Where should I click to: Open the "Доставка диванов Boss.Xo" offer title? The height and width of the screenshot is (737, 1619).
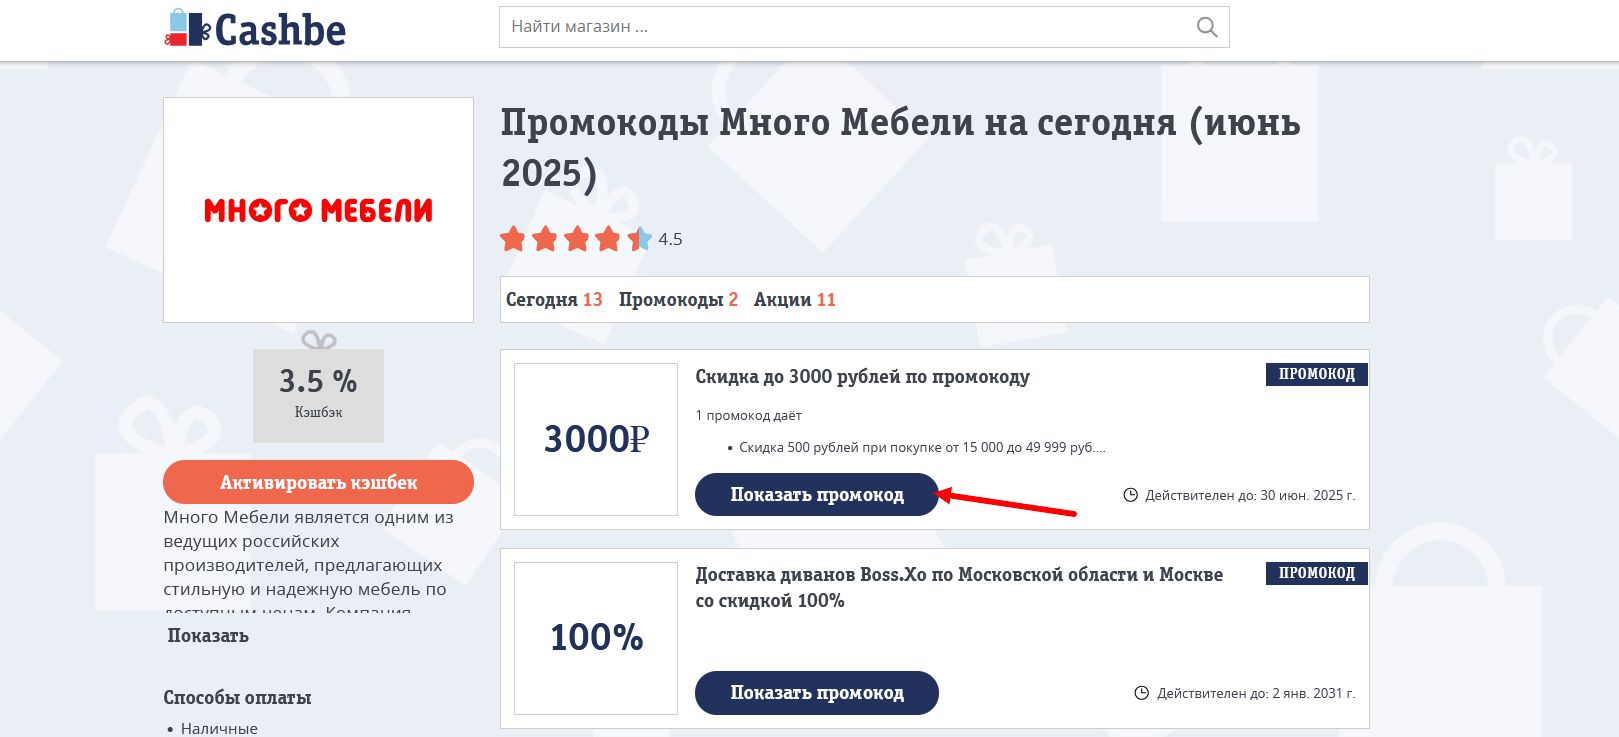[959, 587]
